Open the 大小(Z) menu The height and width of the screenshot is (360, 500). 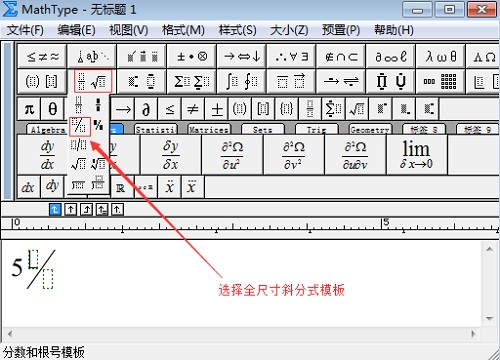point(289,30)
